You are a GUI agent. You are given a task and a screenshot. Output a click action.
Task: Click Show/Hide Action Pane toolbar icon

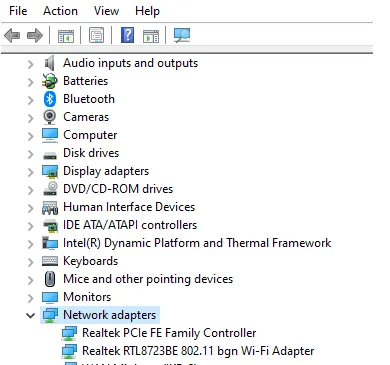151,36
